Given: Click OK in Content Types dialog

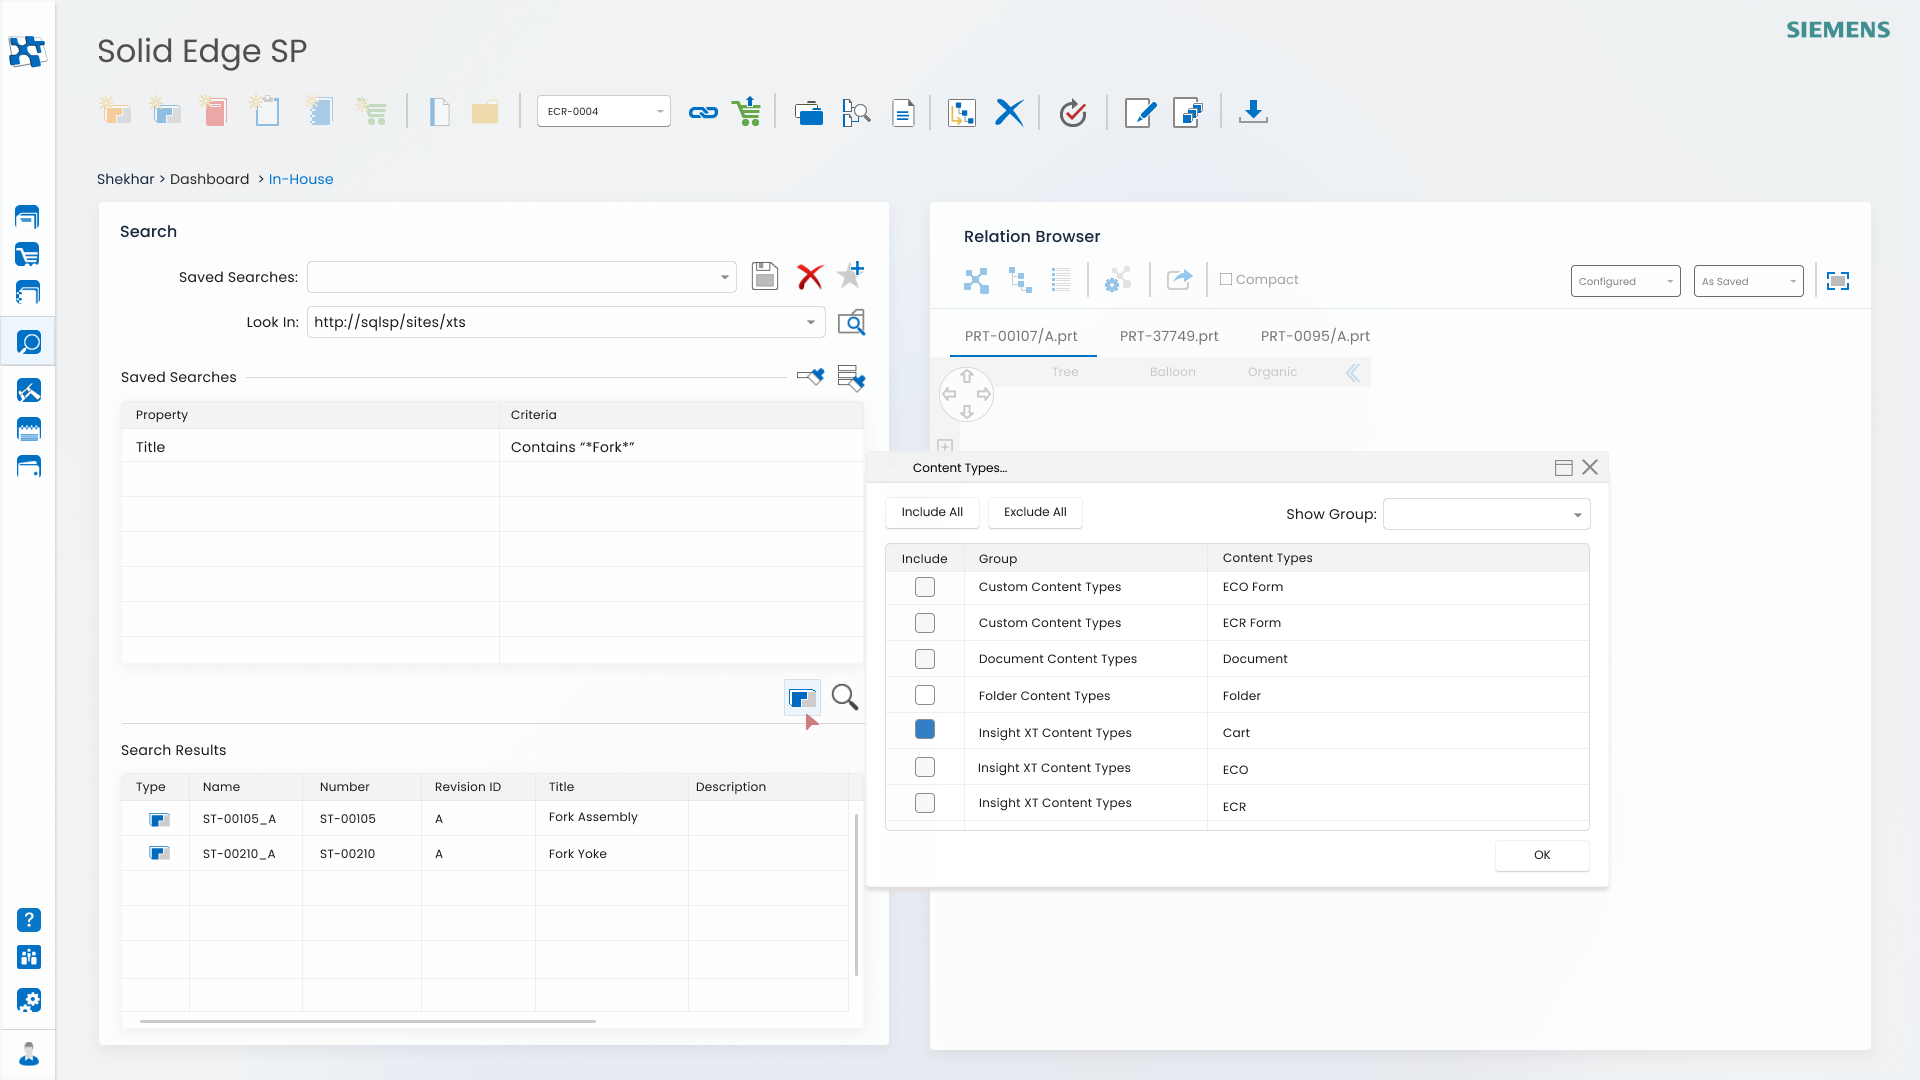Looking at the screenshot, I should 1542,855.
